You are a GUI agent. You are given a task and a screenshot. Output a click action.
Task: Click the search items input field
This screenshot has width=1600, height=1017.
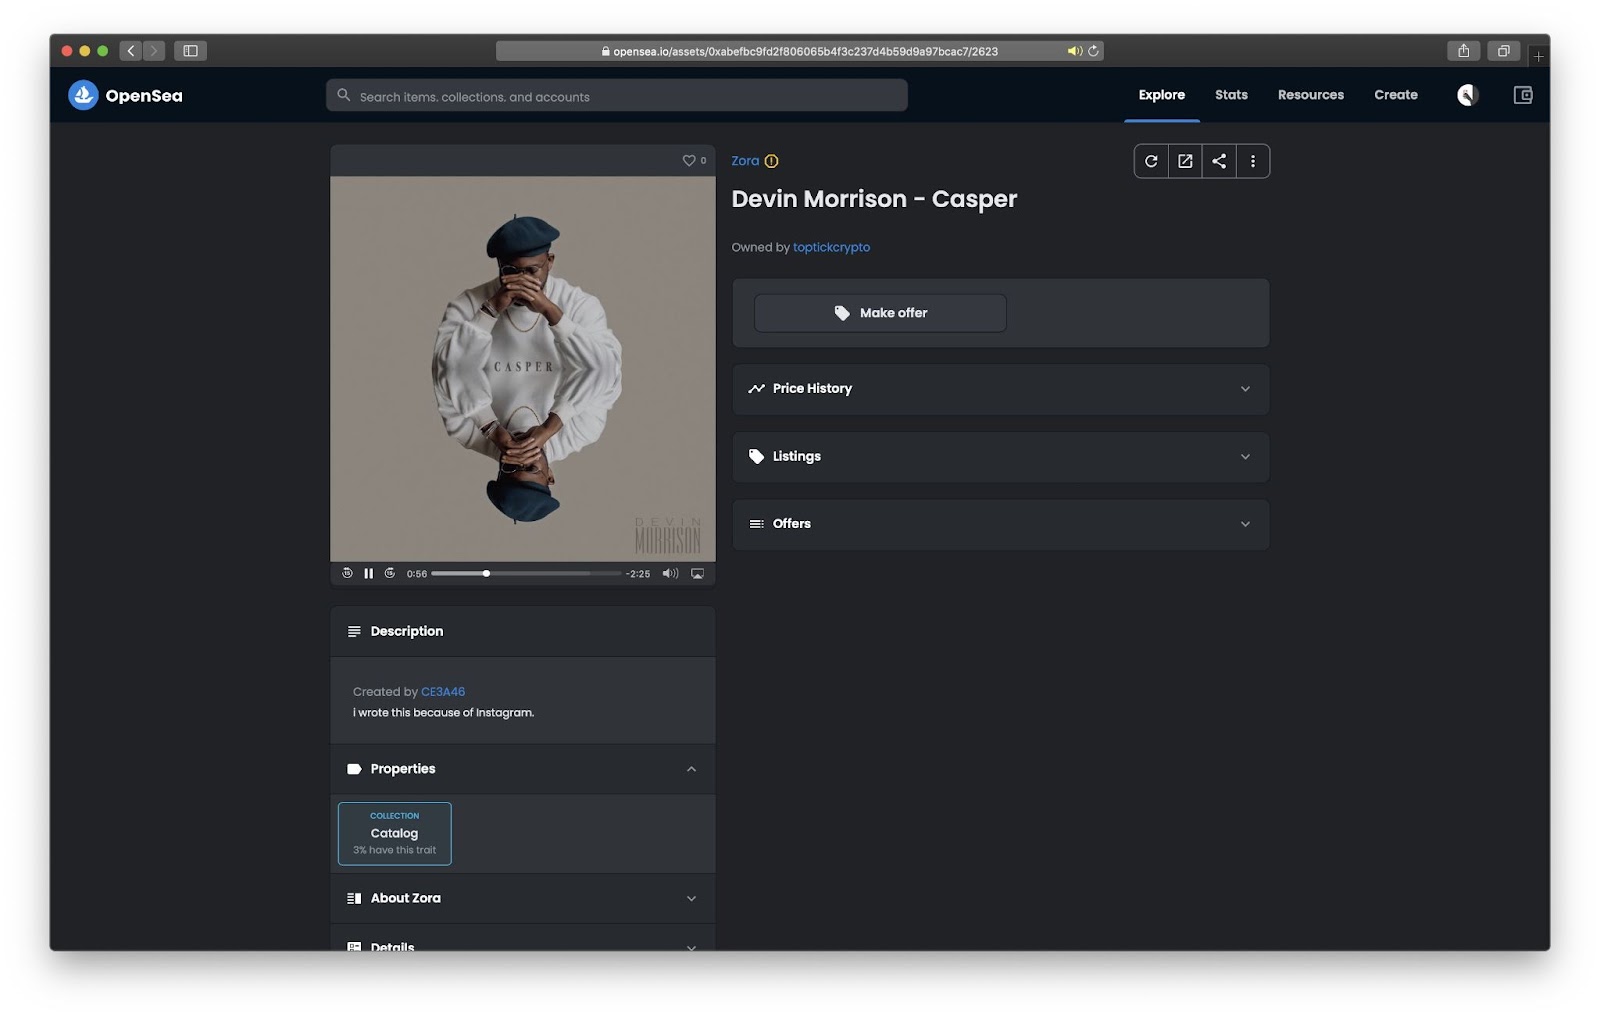[617, 95]
